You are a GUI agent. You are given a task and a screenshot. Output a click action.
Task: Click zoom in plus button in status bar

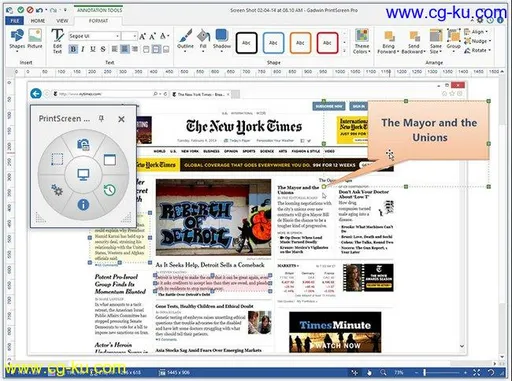click(465, 372)
